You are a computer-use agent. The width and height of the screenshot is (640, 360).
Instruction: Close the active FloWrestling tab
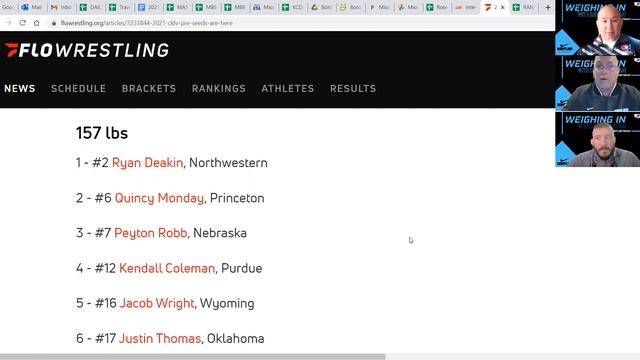point(502,7)
